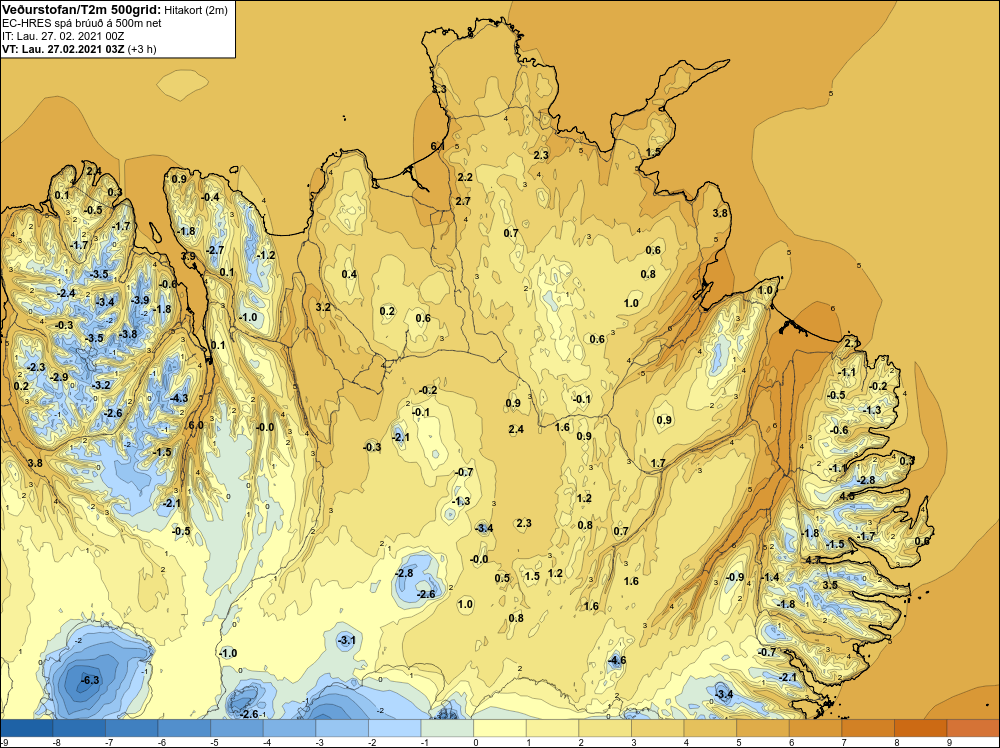The image size is (1000, 748).
Task: Click the title 'Veðurstofan/T2m 500grid:' in the header
Action: coord(79,9)
